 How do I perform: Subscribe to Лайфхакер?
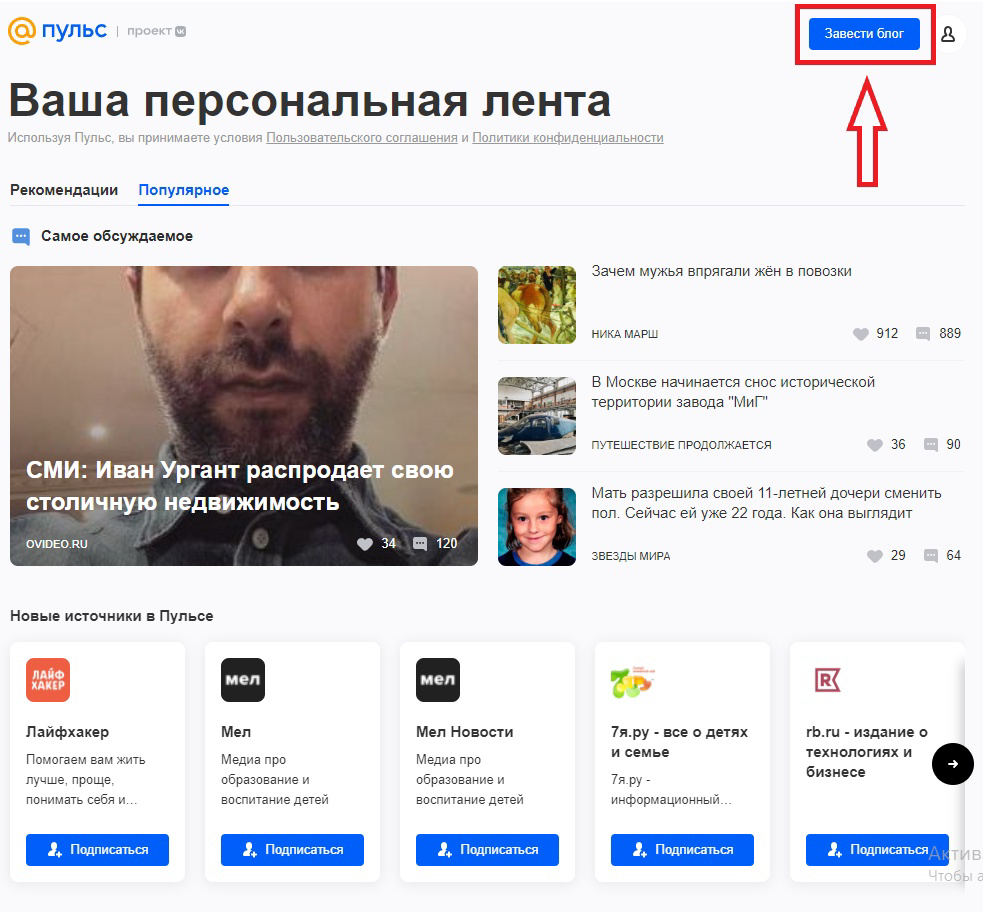(97, 850)
